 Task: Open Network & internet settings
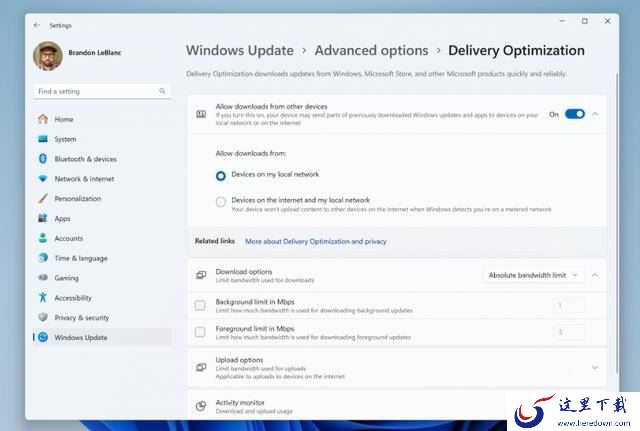pyautogui.click(x=84, y=179)
